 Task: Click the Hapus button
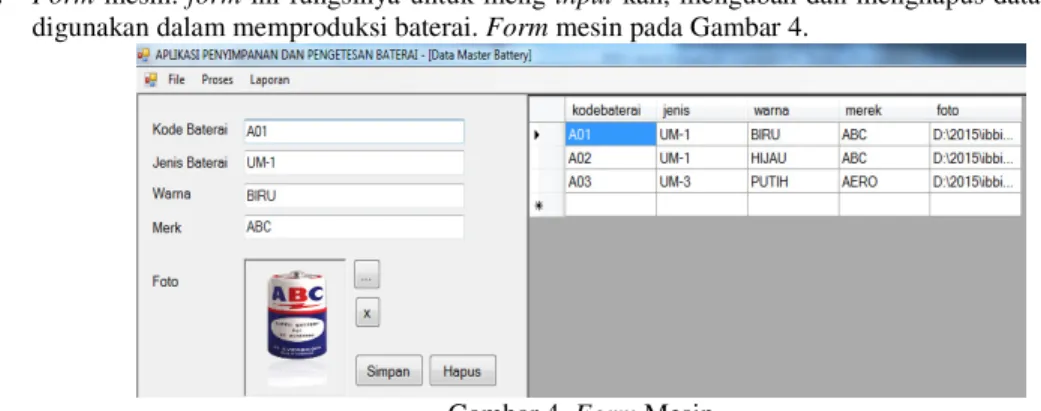462,370
